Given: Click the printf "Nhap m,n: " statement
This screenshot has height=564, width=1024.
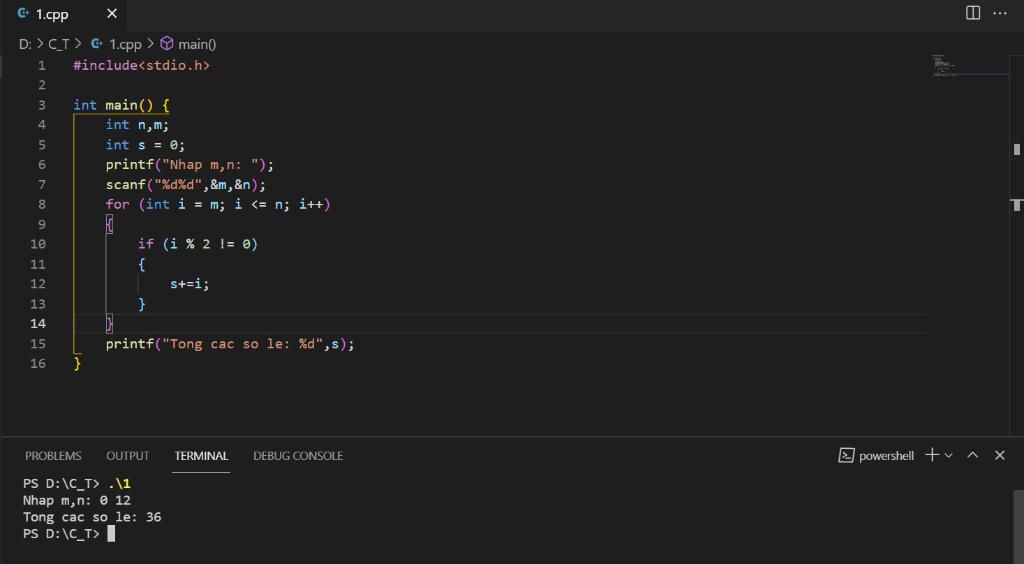Looking at the screenshot, I should coord(190,164).
